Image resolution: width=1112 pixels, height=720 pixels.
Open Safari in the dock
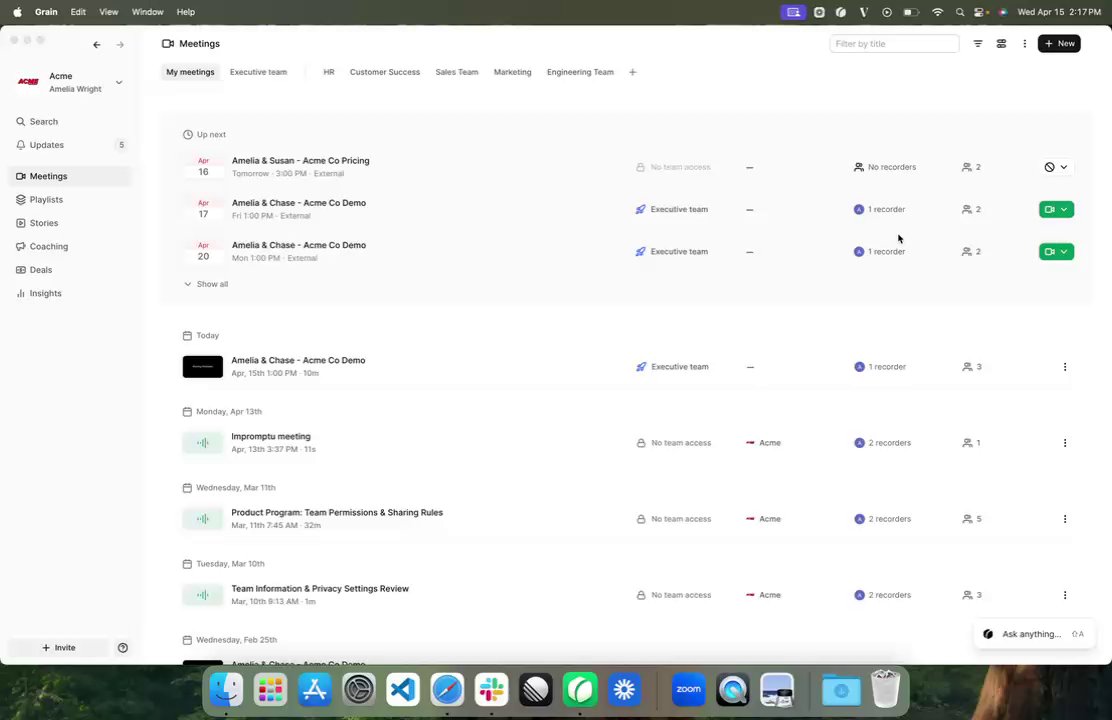click(447, 689)
